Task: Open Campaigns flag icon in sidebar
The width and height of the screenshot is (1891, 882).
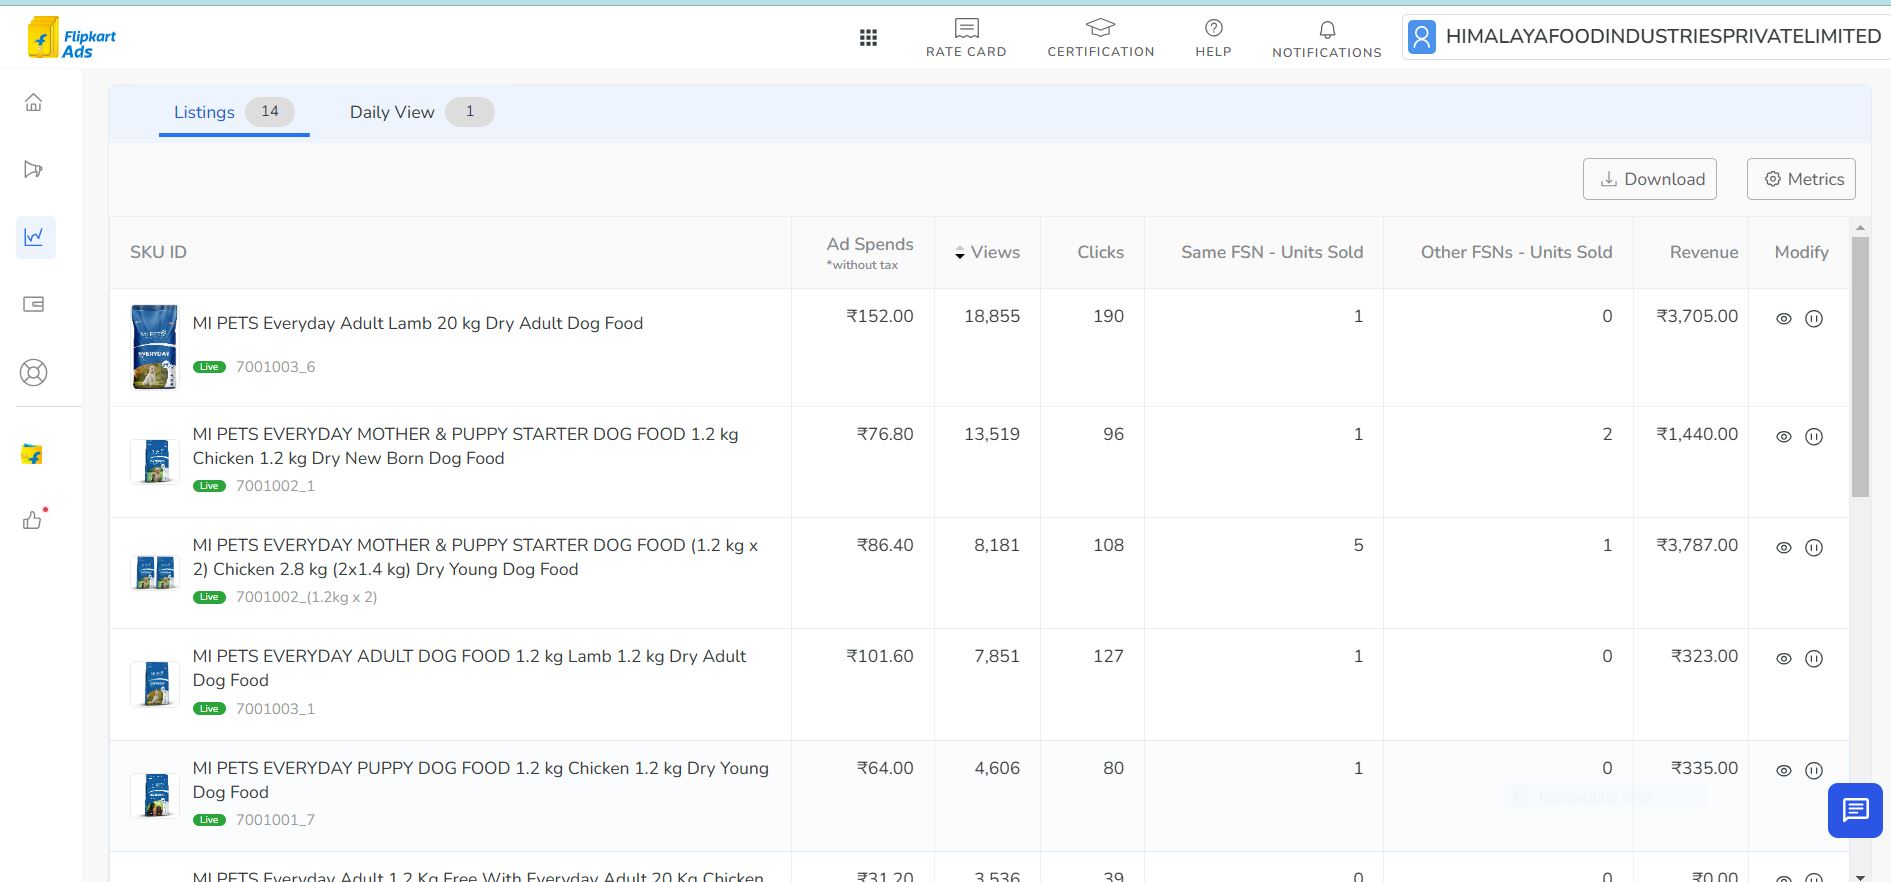Action: 34,169
